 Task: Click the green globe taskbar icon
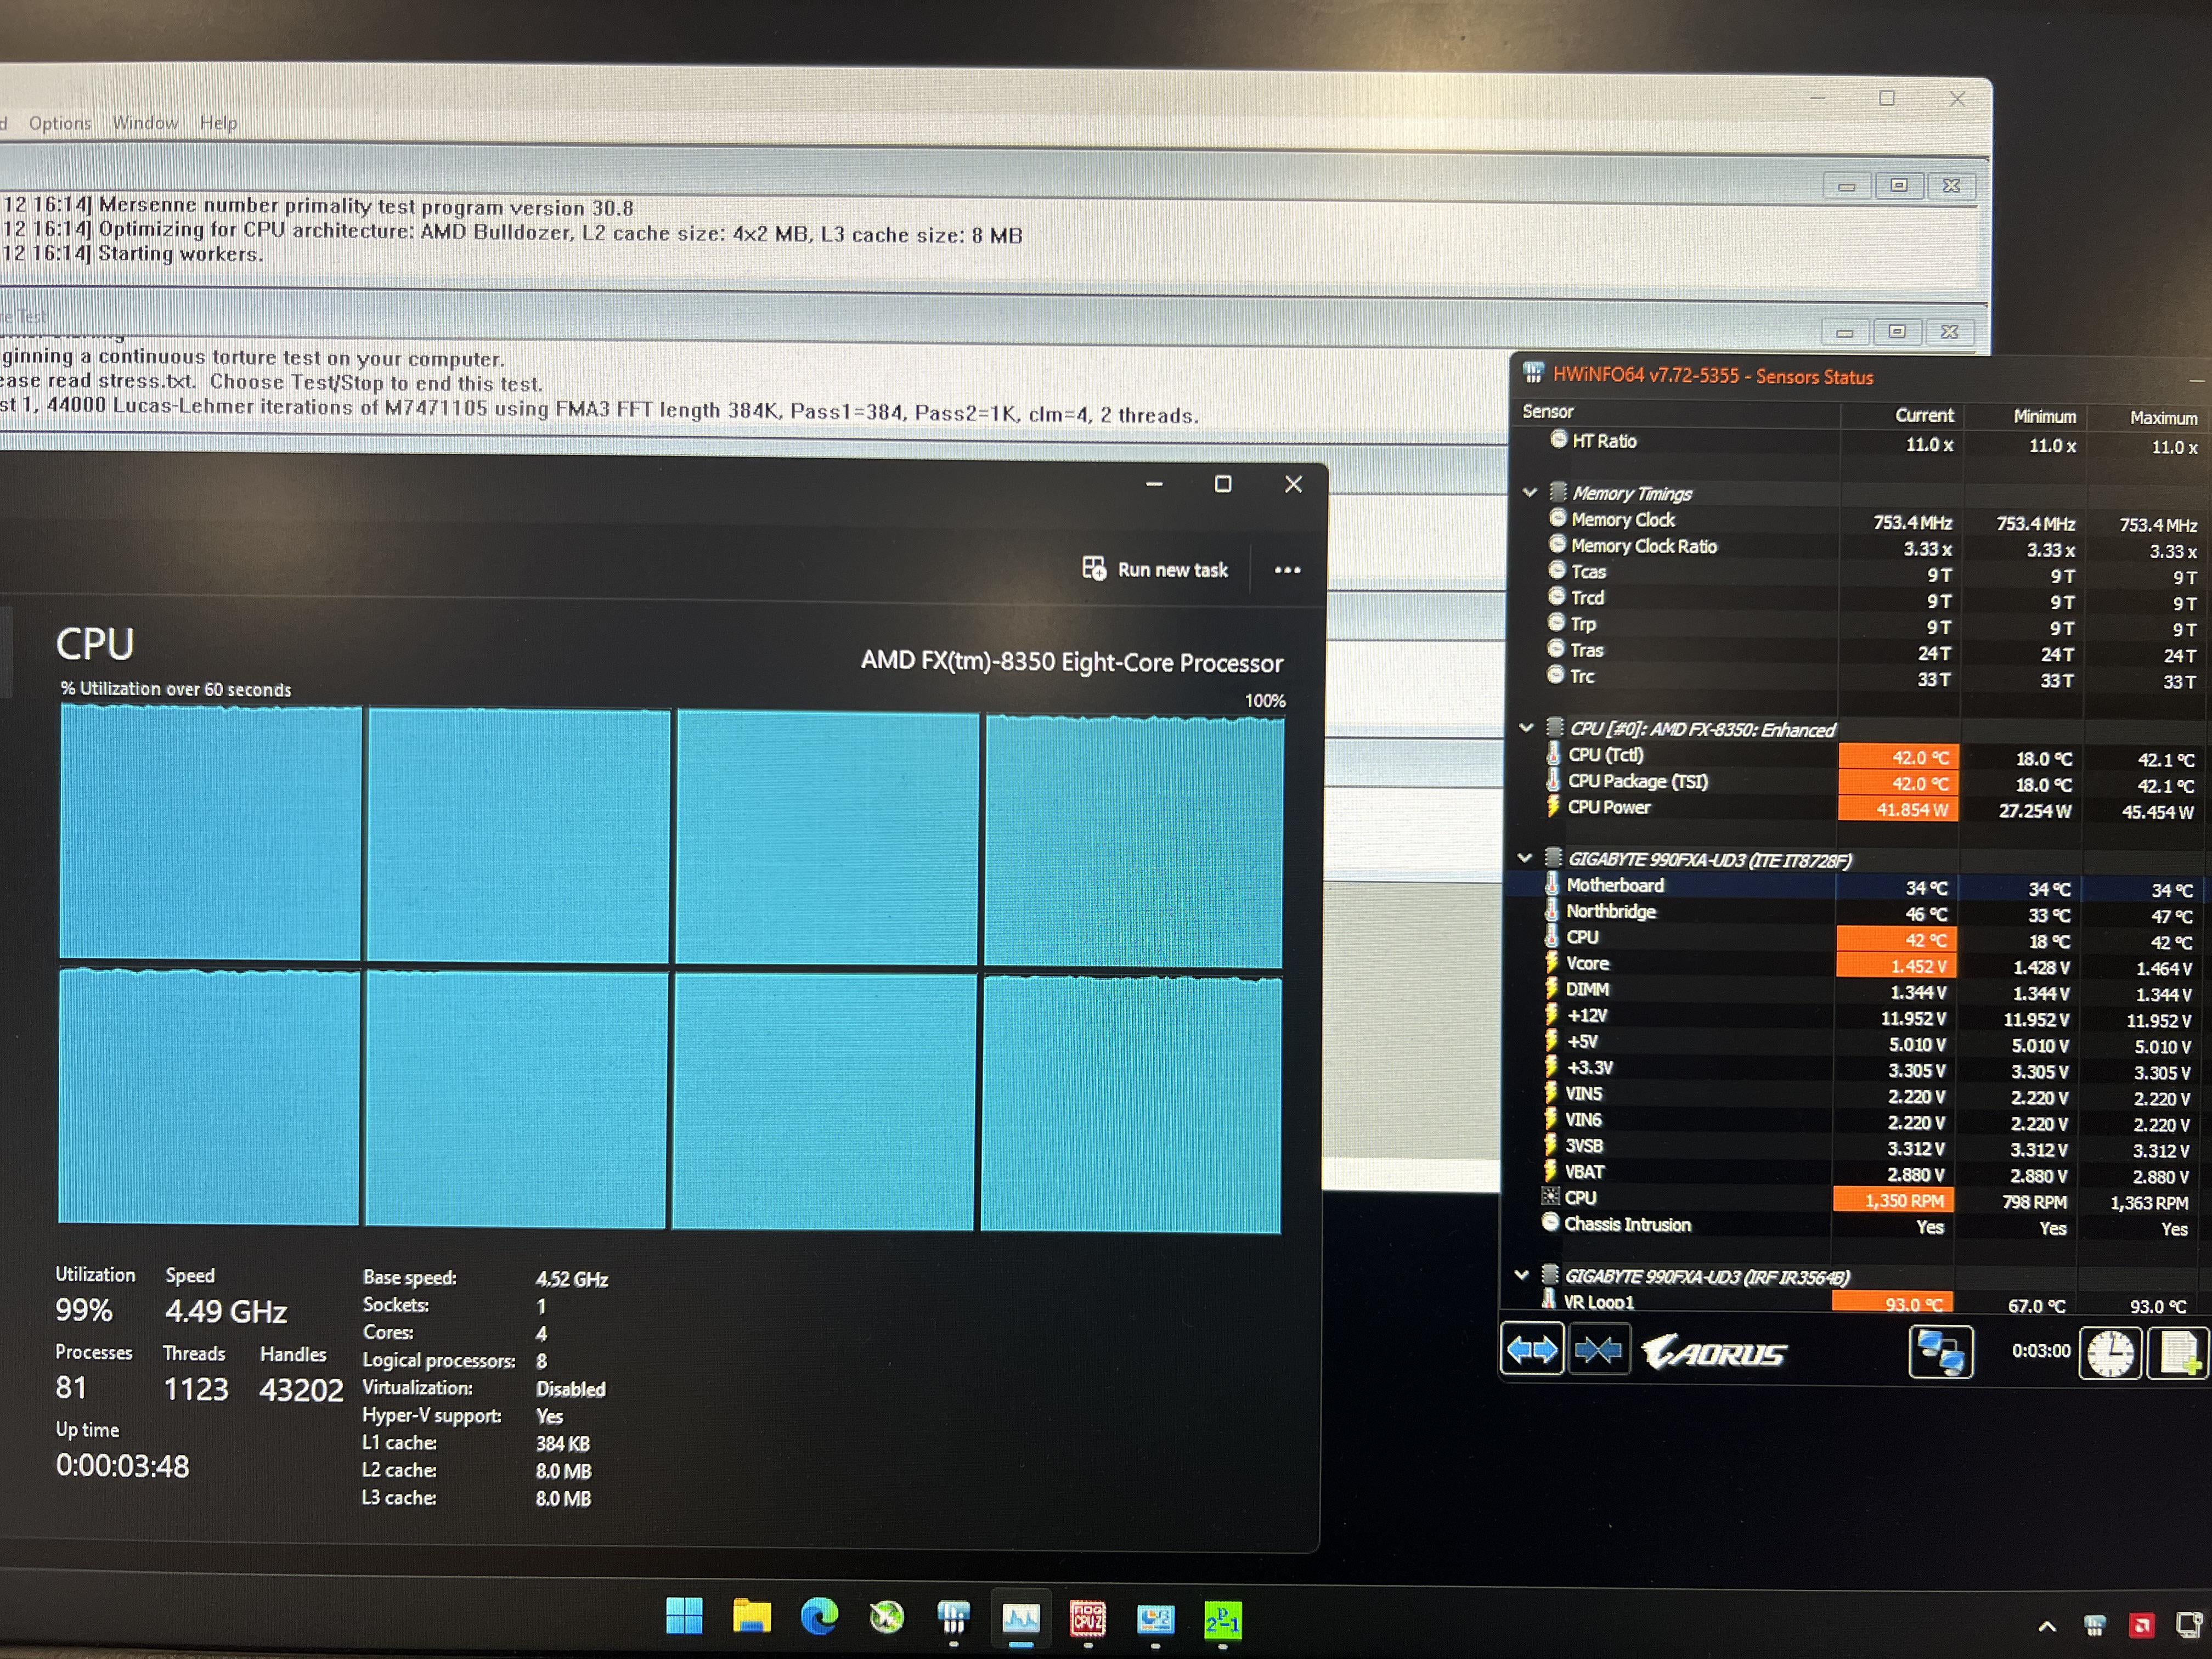pyautogui.click(x=886, y=1617)
